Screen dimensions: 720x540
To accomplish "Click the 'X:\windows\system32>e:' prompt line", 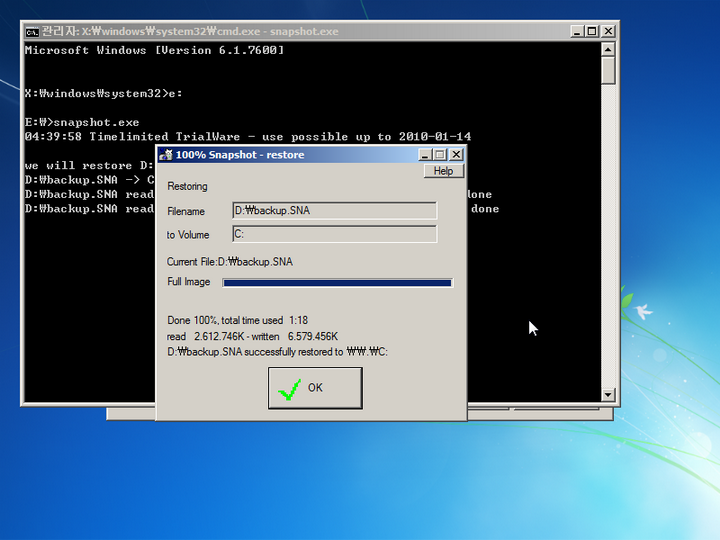I will point(103,93).
